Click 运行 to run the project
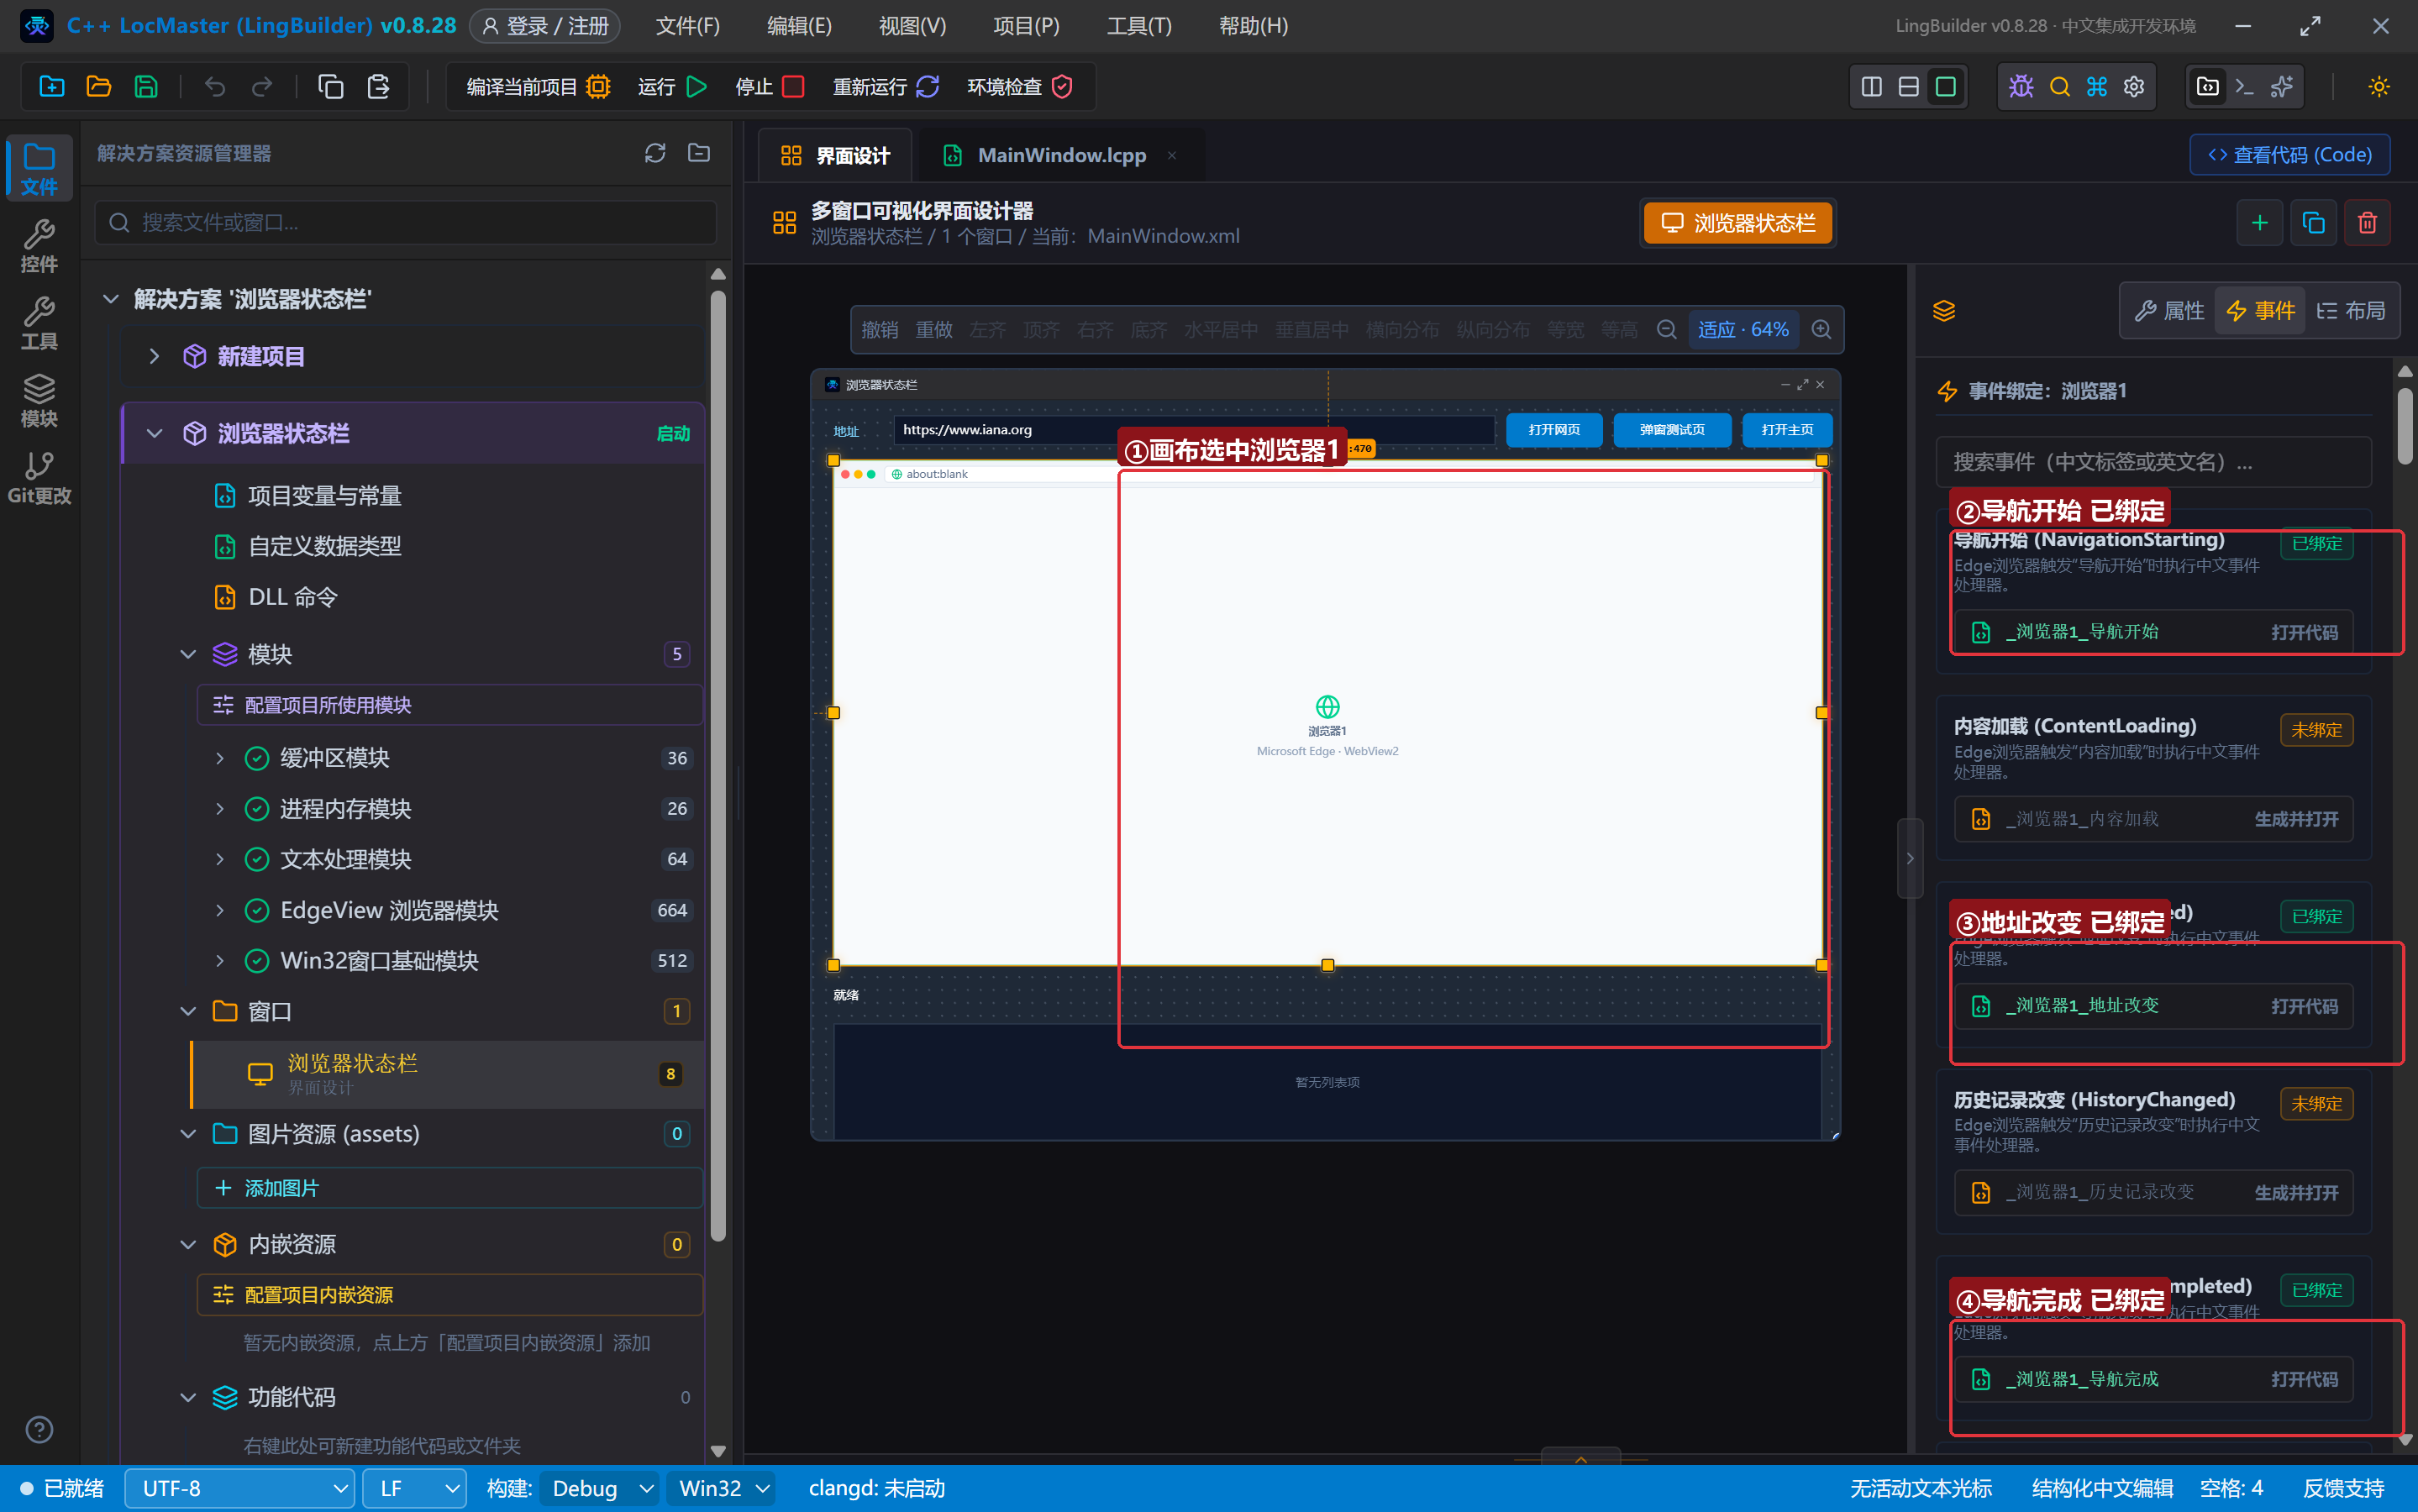This screenshot has height=1512, width=2418. tap(673, 87)
